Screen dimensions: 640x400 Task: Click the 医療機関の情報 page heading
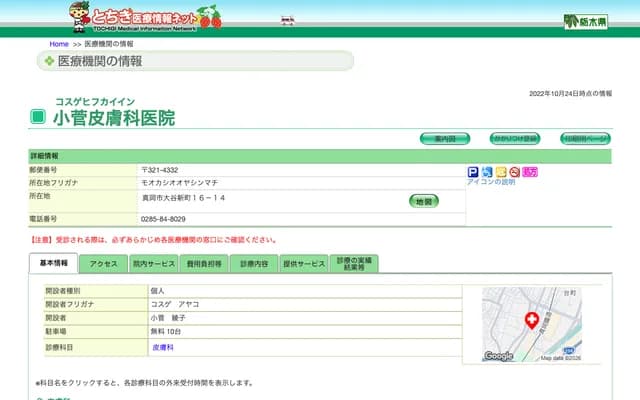coord(100,61)
